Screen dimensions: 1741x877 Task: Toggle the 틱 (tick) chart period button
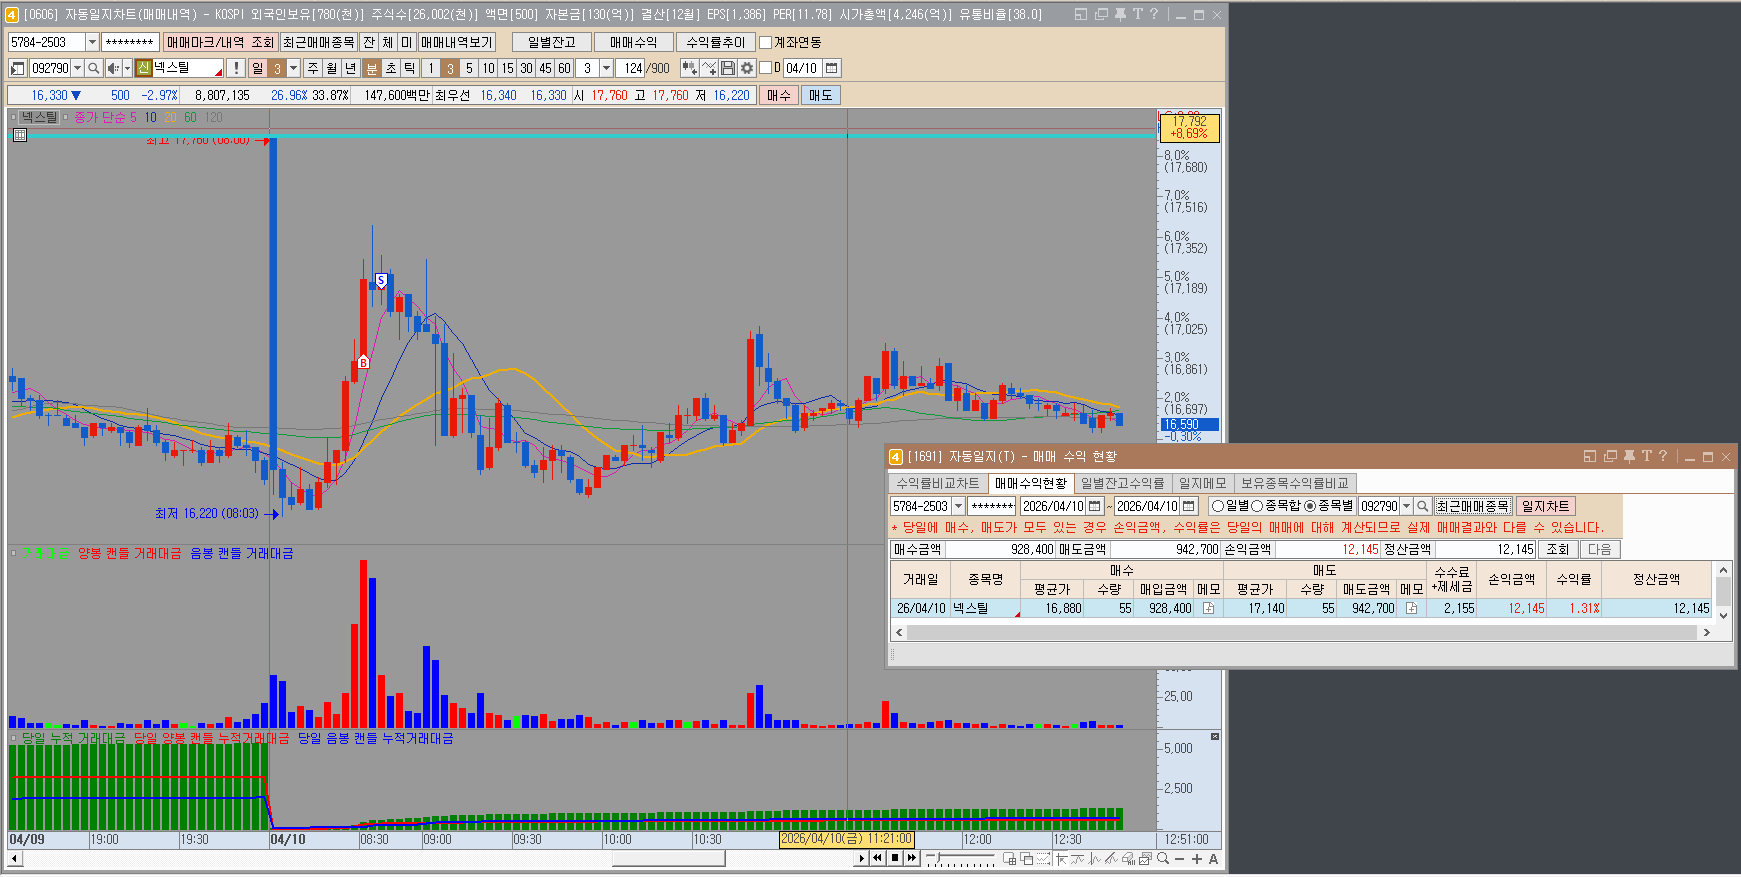pyautogui.click(x=410, y=68)
